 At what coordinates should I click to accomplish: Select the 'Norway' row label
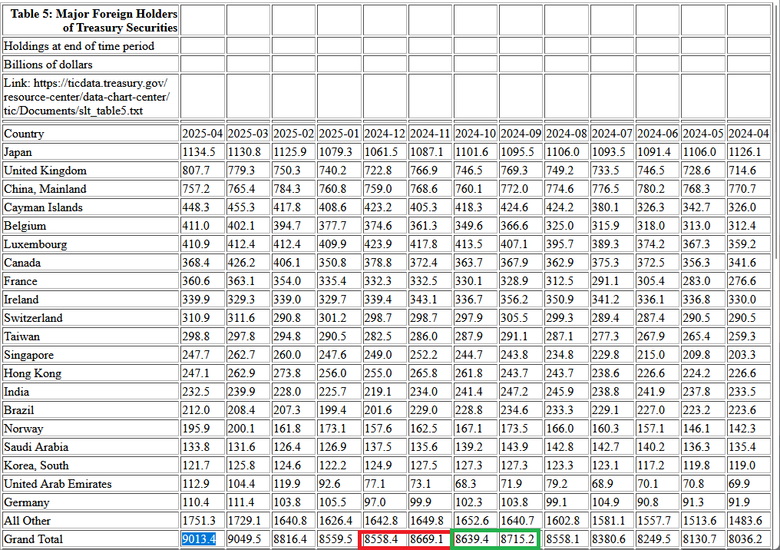coord(23,428)
